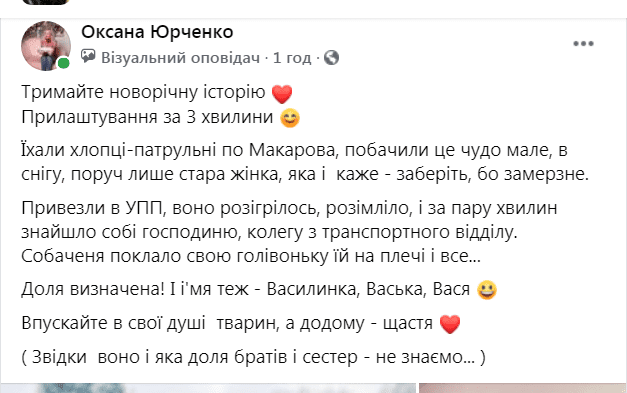The height and width of the screenshot is (393, 627).
Task: Click grinning emoji after "Вася"
Action: coord(487,290)
